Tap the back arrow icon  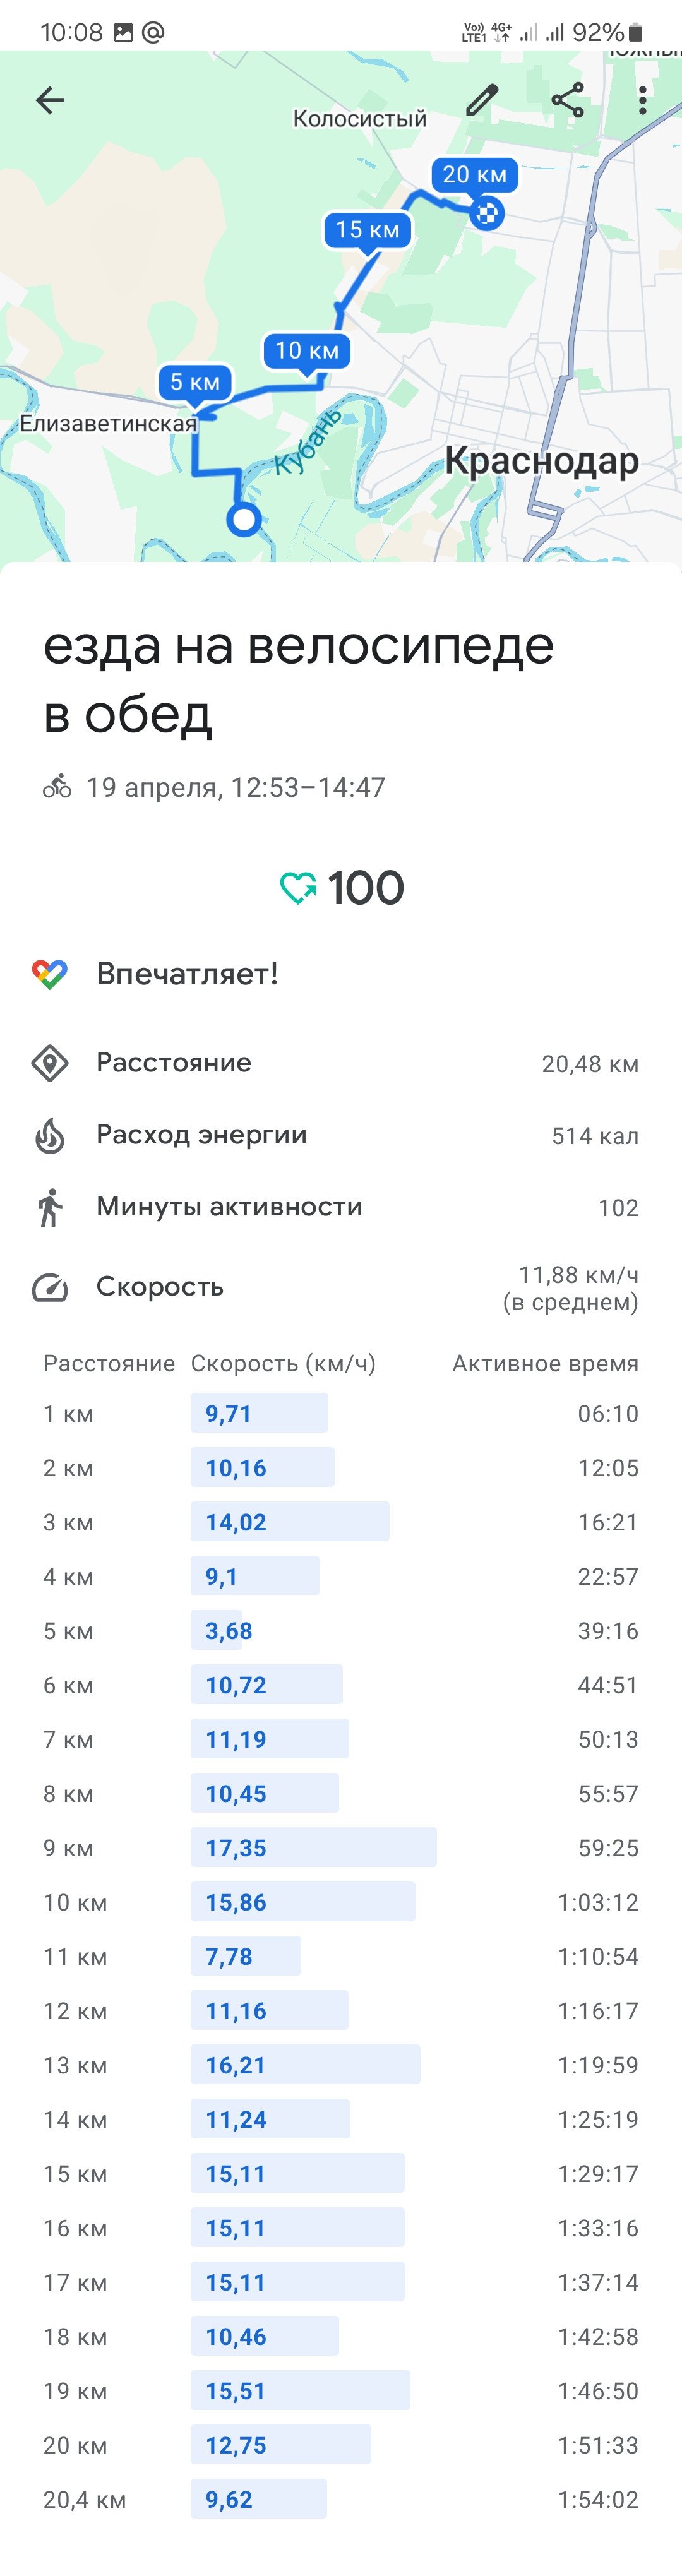tap(50, 100)
